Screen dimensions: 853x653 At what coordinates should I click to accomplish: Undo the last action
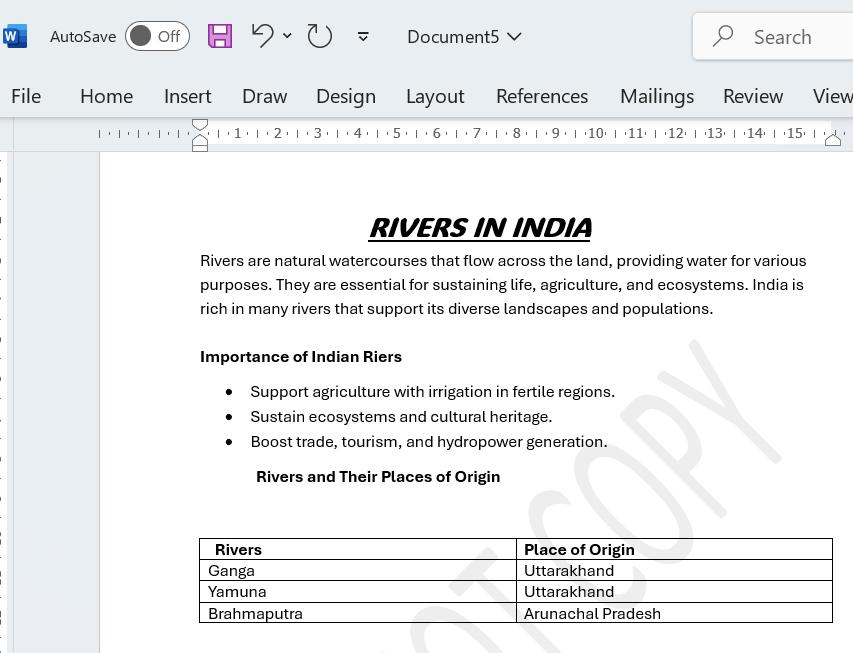(263, 36)
